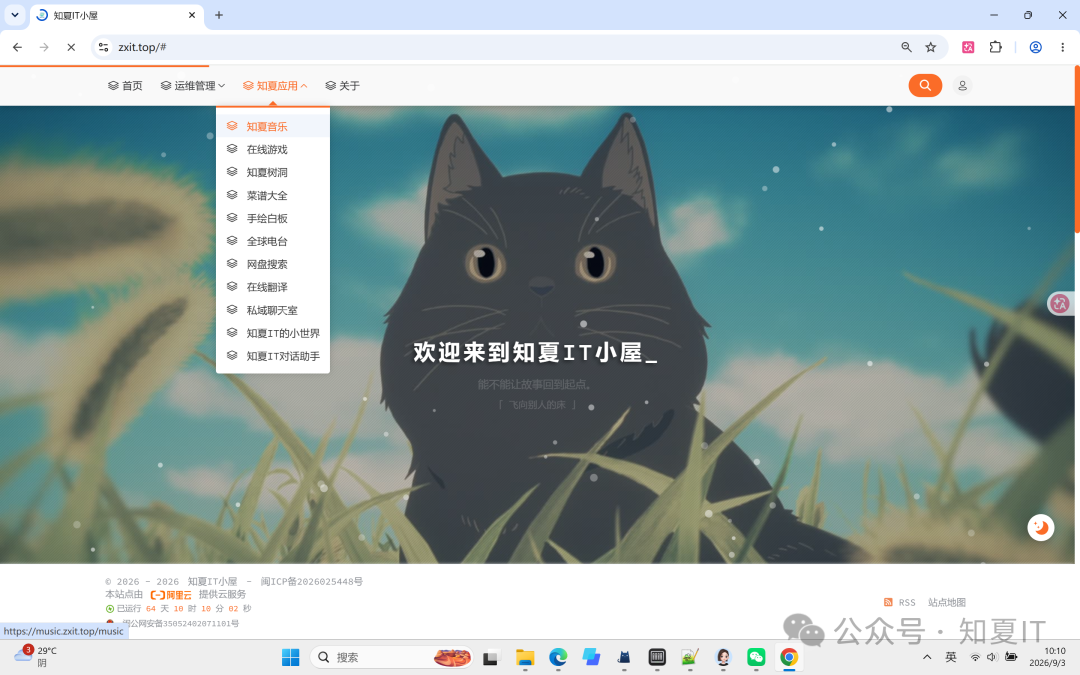Screen dimensions: 1080x675
Task: Select the 知夏IT小屋 browser tab
Action: 116,15
